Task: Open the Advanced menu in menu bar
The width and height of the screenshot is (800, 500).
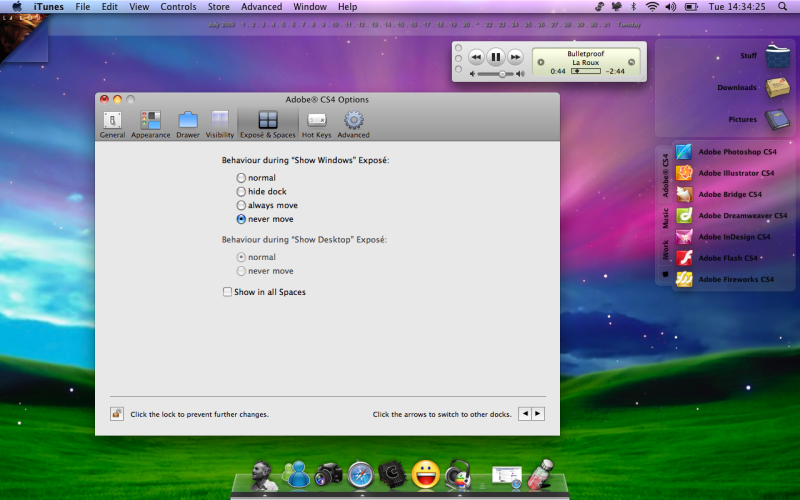Action: 261,7
